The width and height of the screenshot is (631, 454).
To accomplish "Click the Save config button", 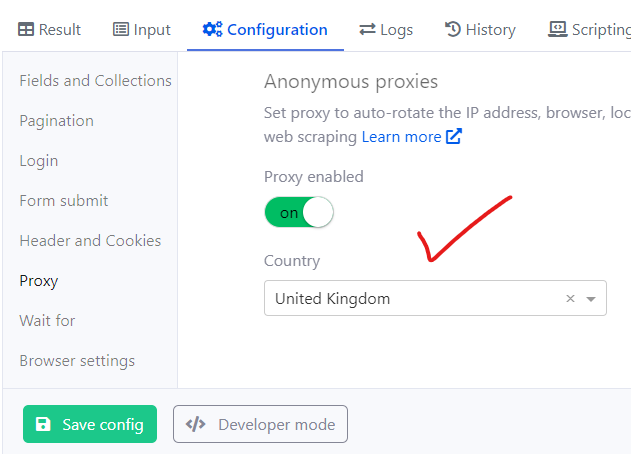I will 90,424.
